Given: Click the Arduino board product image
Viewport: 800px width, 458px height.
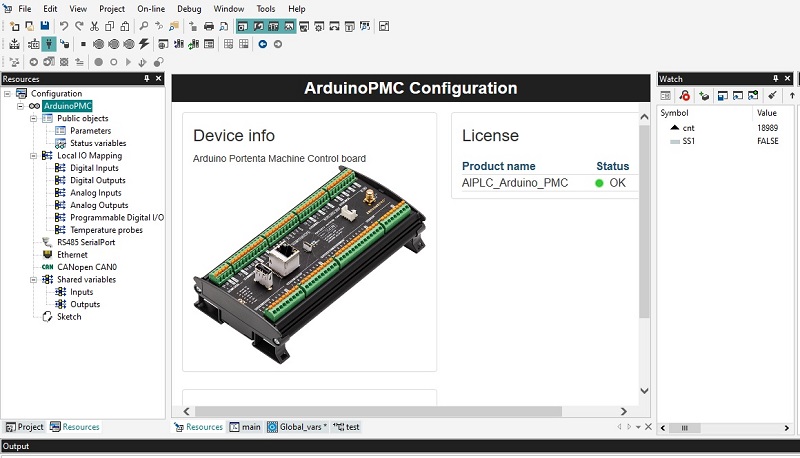Looking at the screenshot, I should click(310, 265).
